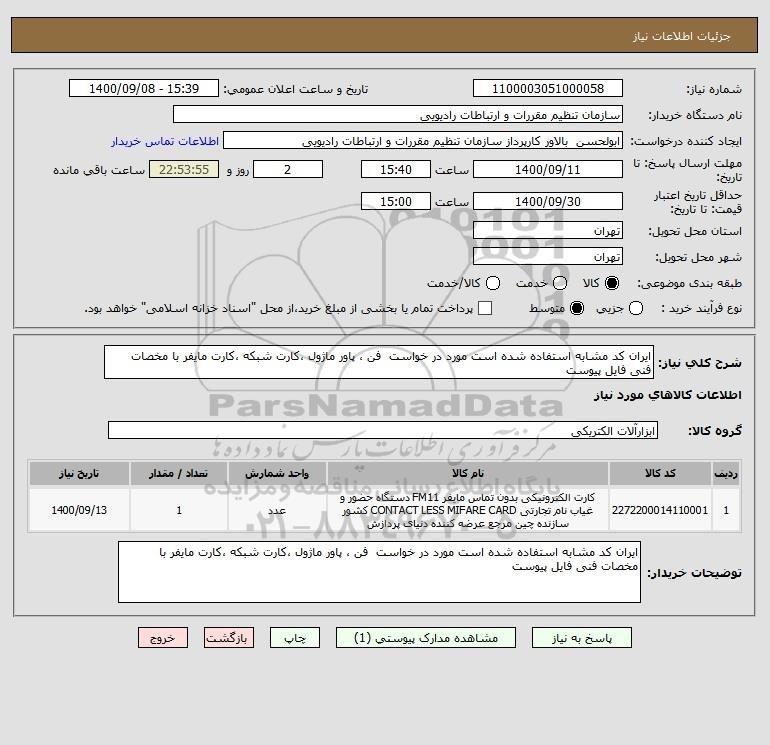Click ردیف column header
This screenshot has width=770, height=745.
point(726,473)
